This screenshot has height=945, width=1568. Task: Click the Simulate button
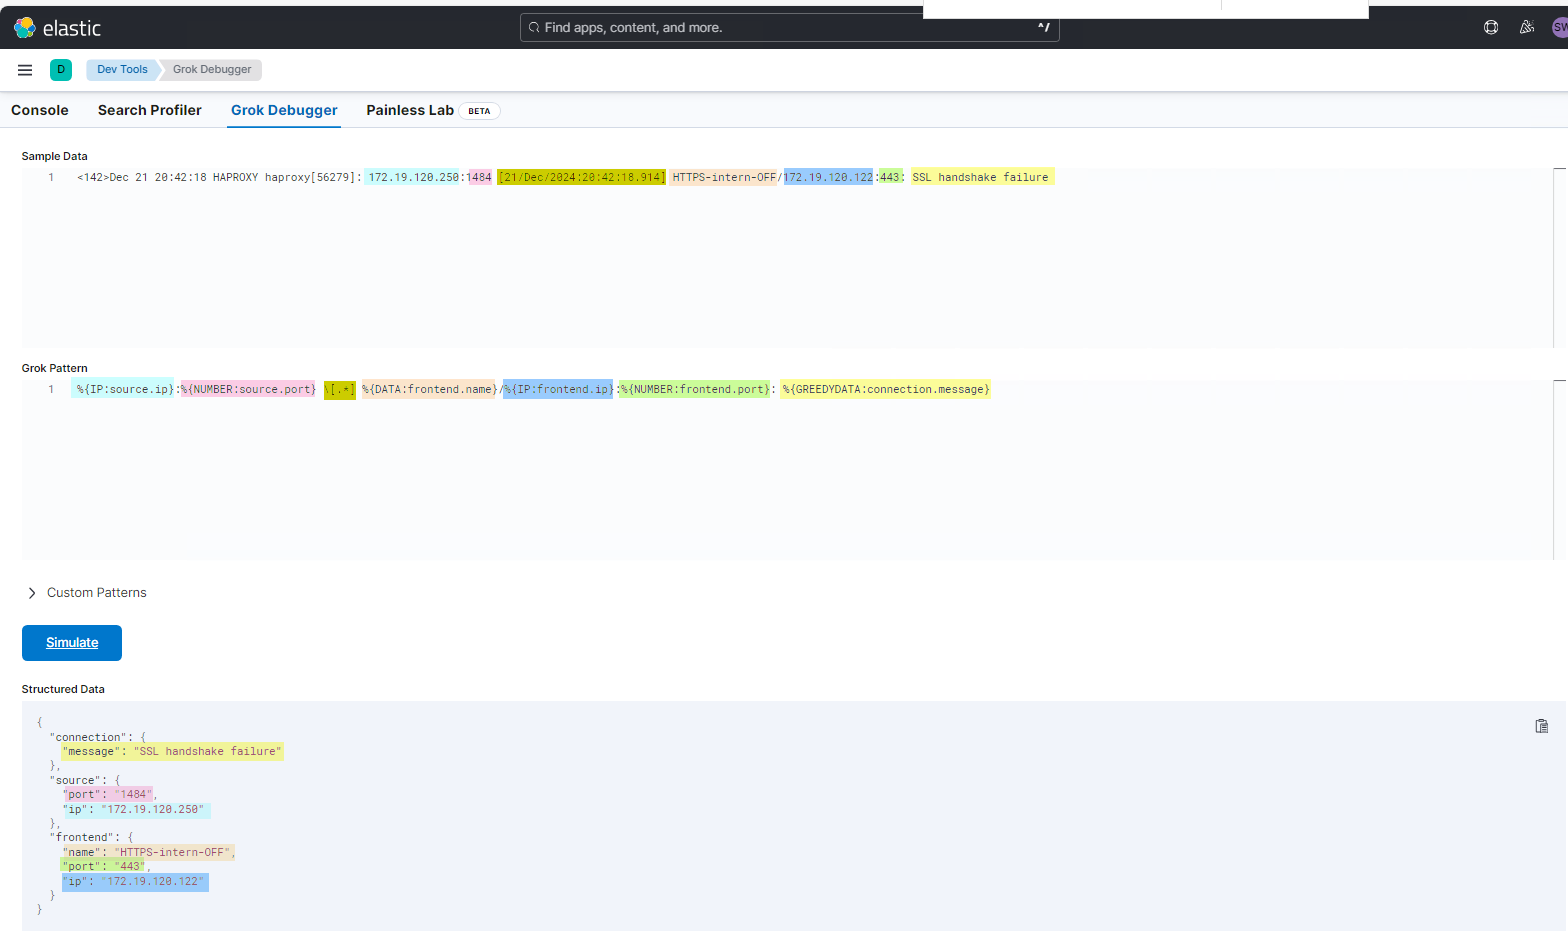point(72,643)
